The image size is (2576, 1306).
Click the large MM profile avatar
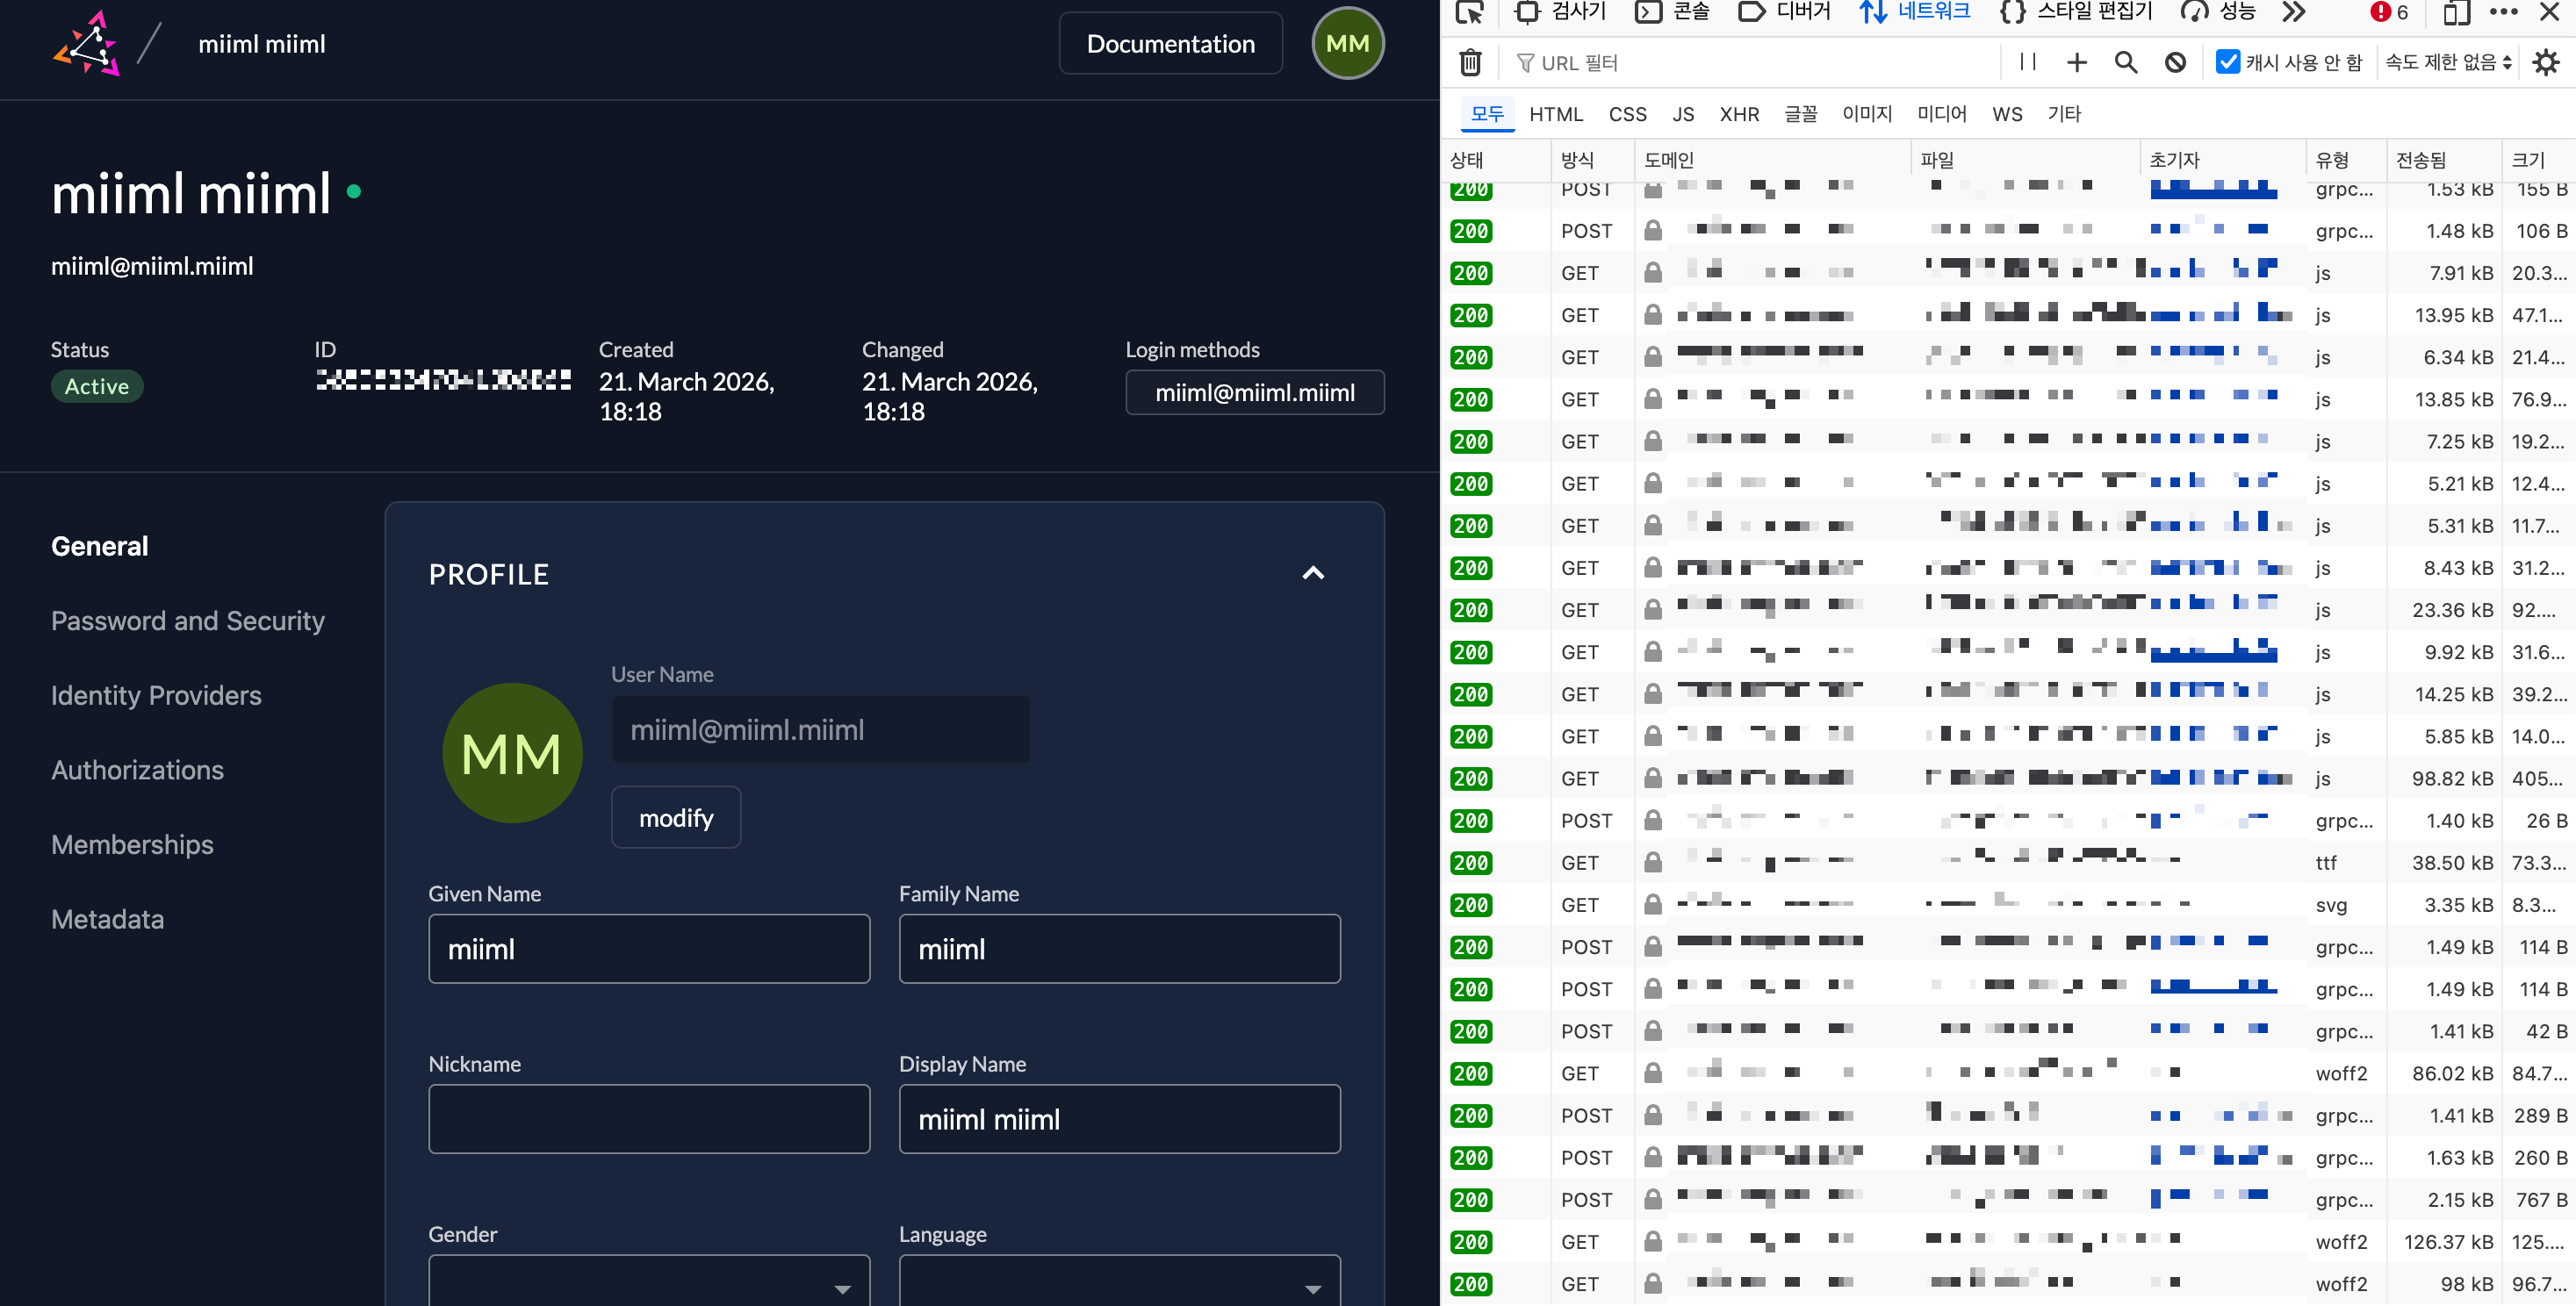[512, 753]
